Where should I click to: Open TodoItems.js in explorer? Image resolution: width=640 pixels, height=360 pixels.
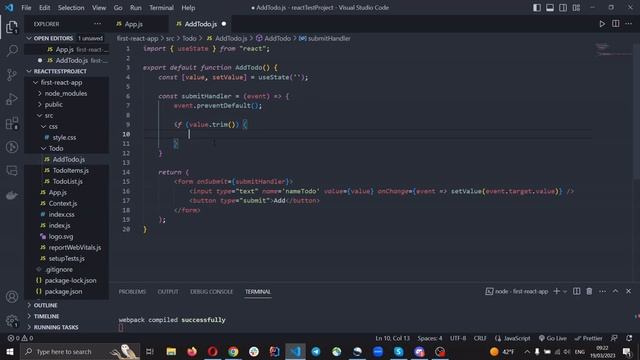pyautogui.click(x=66, y=171)
